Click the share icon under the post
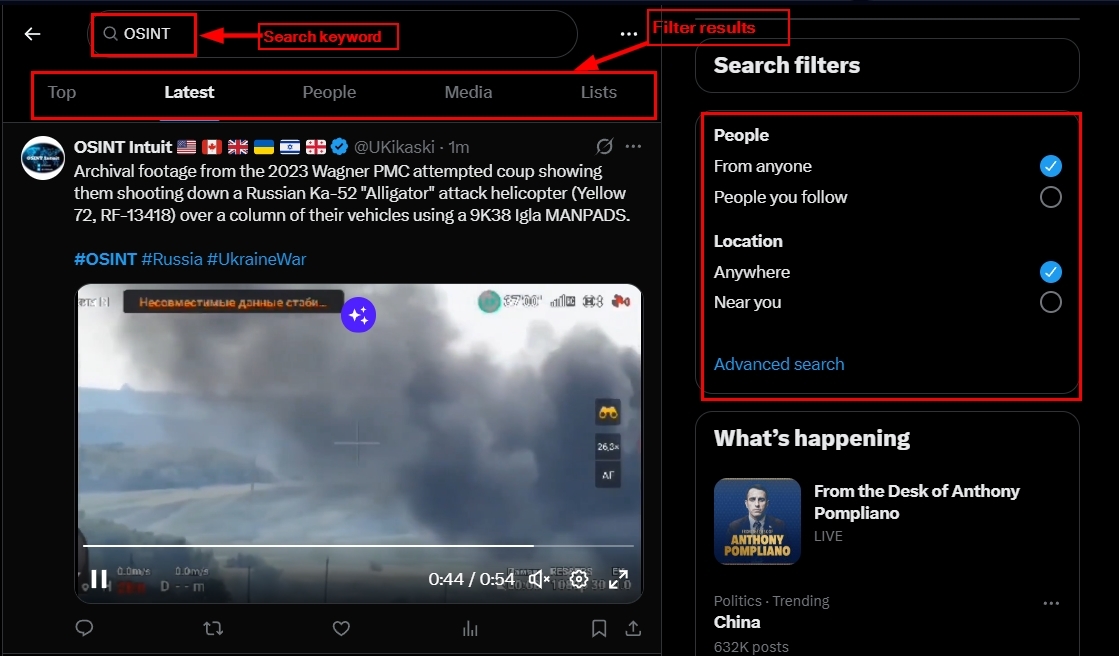Viewport: 1119px width, 656px height. [633, 628]
